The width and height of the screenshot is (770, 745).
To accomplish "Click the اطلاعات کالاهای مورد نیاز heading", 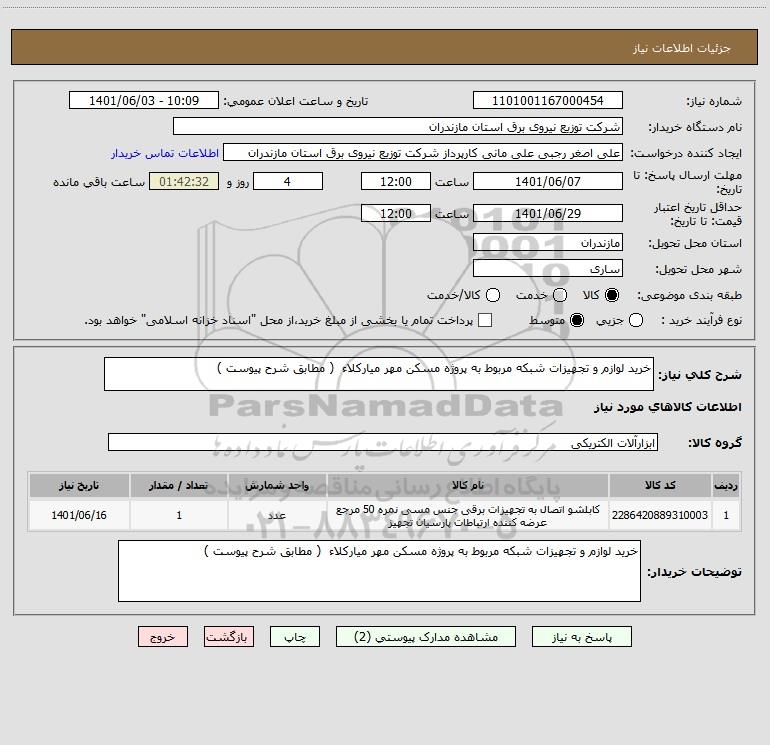I will tap(667, 407).
